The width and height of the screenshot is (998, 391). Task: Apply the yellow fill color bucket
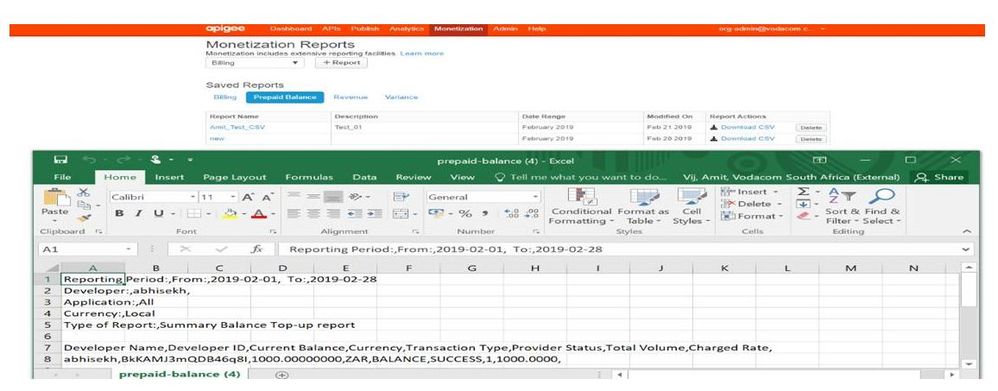coord(230,214)
